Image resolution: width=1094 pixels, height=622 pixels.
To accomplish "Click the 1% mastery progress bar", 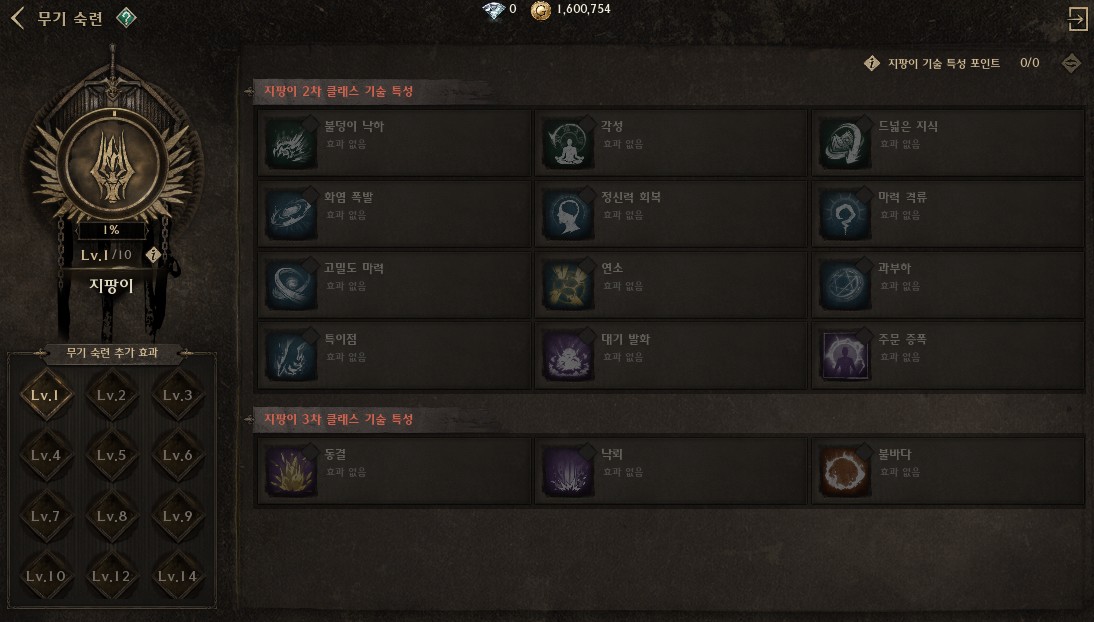I will coord(112,230).
